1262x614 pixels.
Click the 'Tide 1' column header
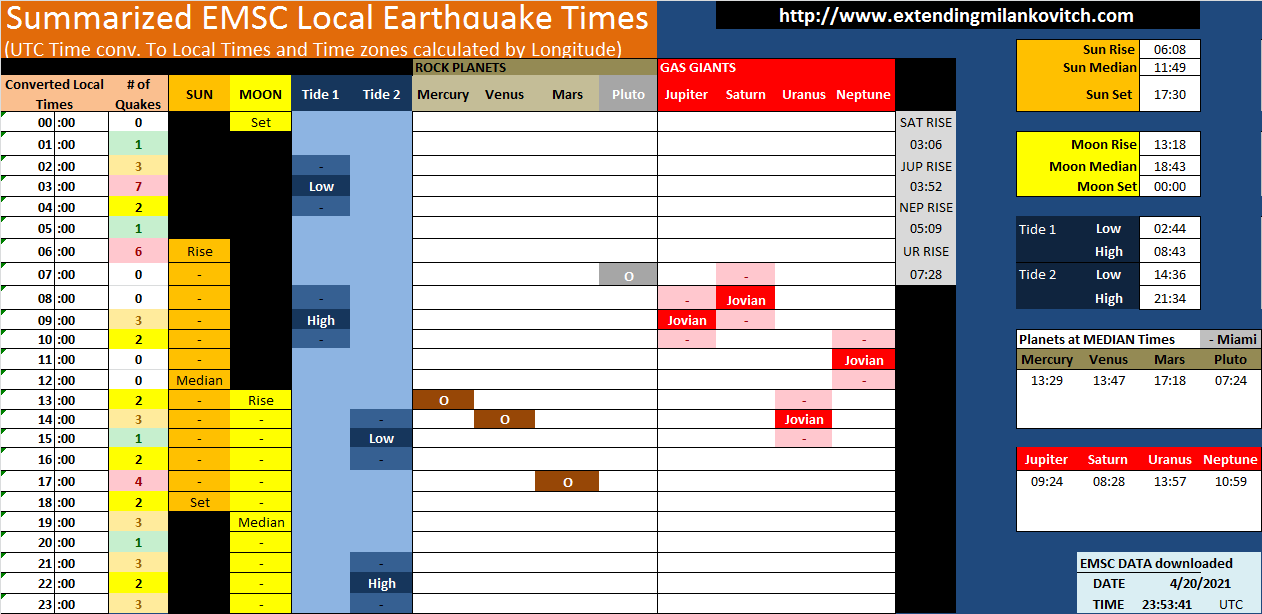[x=321, y=94]
